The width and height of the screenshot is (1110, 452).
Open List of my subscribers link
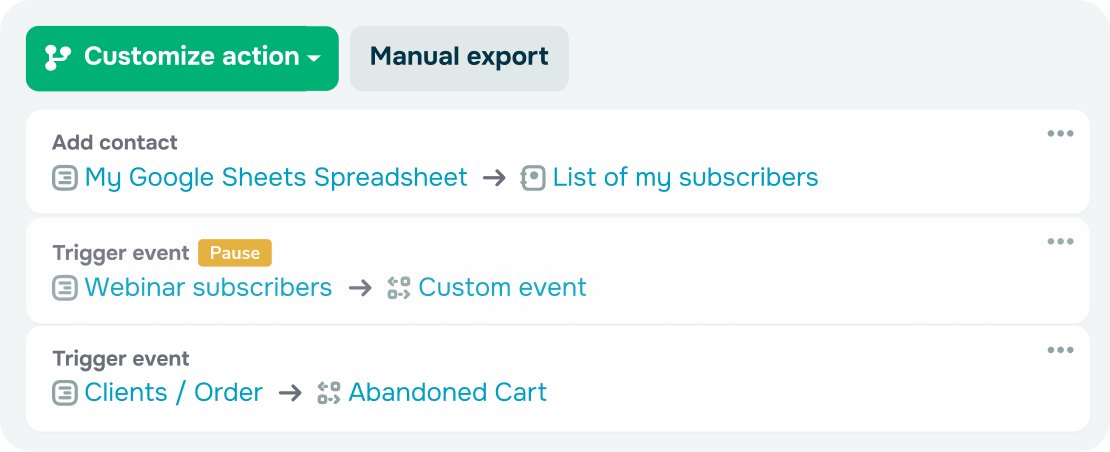[685, 178]
